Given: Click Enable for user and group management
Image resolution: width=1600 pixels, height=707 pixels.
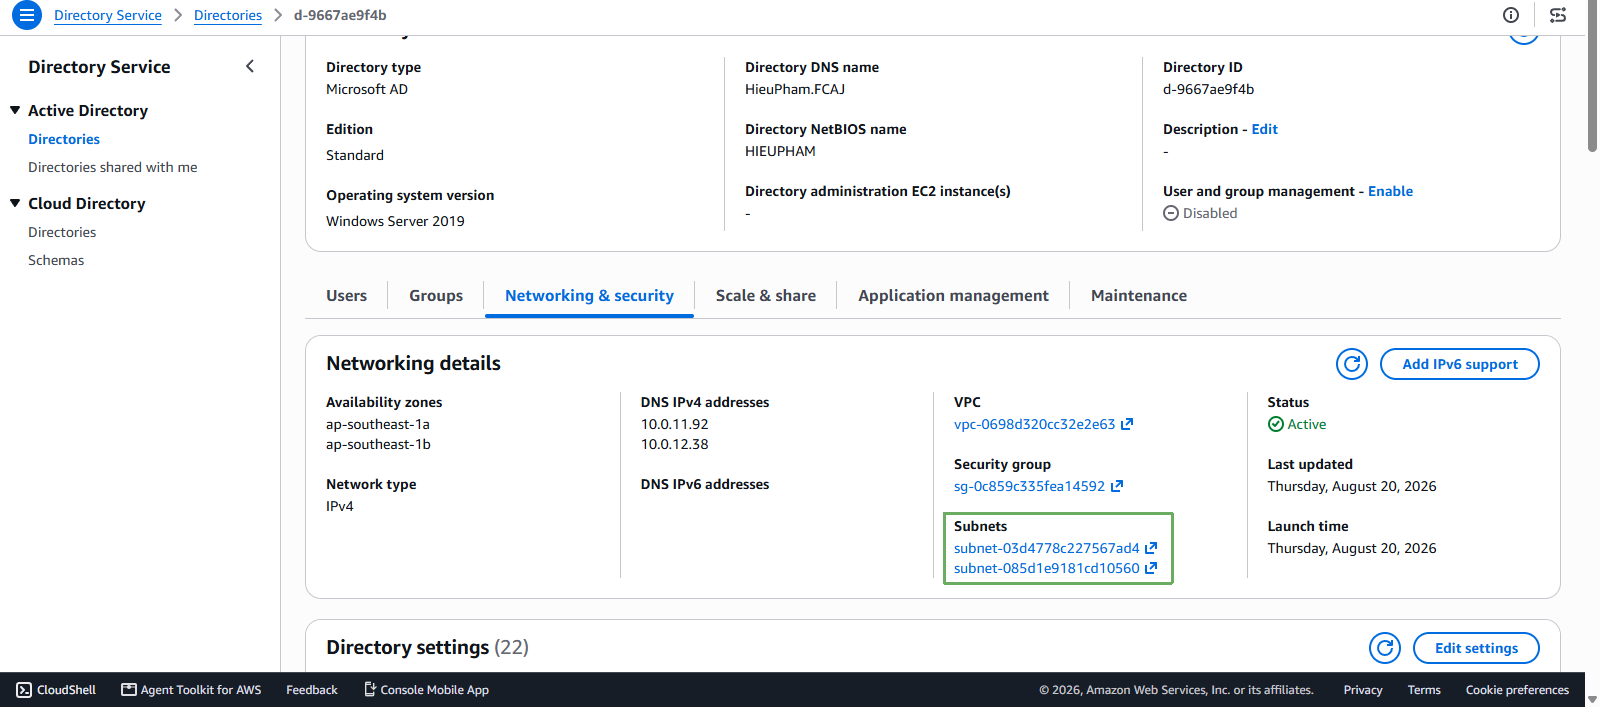Looking at the screenshot, I should [1390, 191].
